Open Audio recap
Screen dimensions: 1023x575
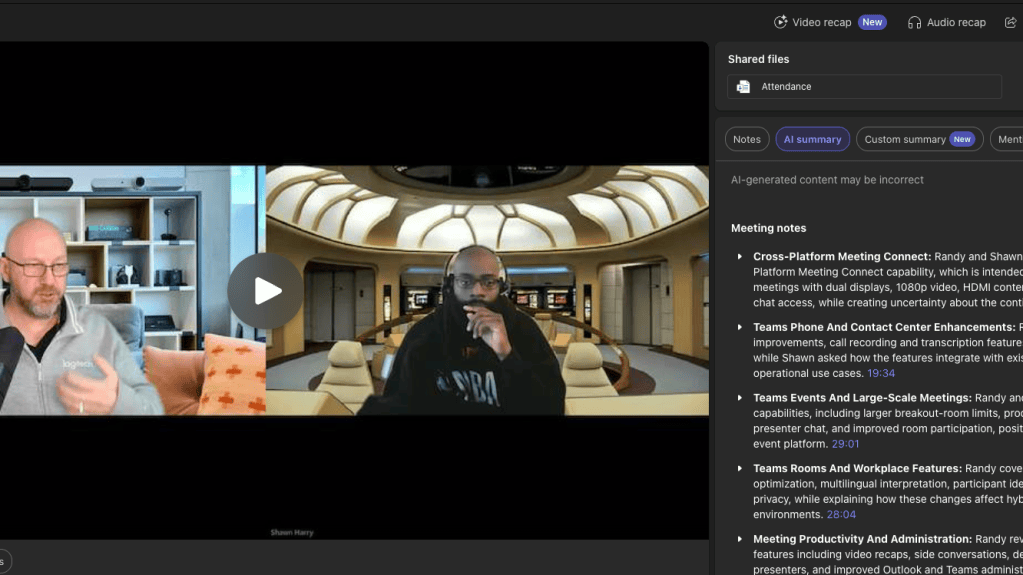pyautogui.click(x=947, y=22)
